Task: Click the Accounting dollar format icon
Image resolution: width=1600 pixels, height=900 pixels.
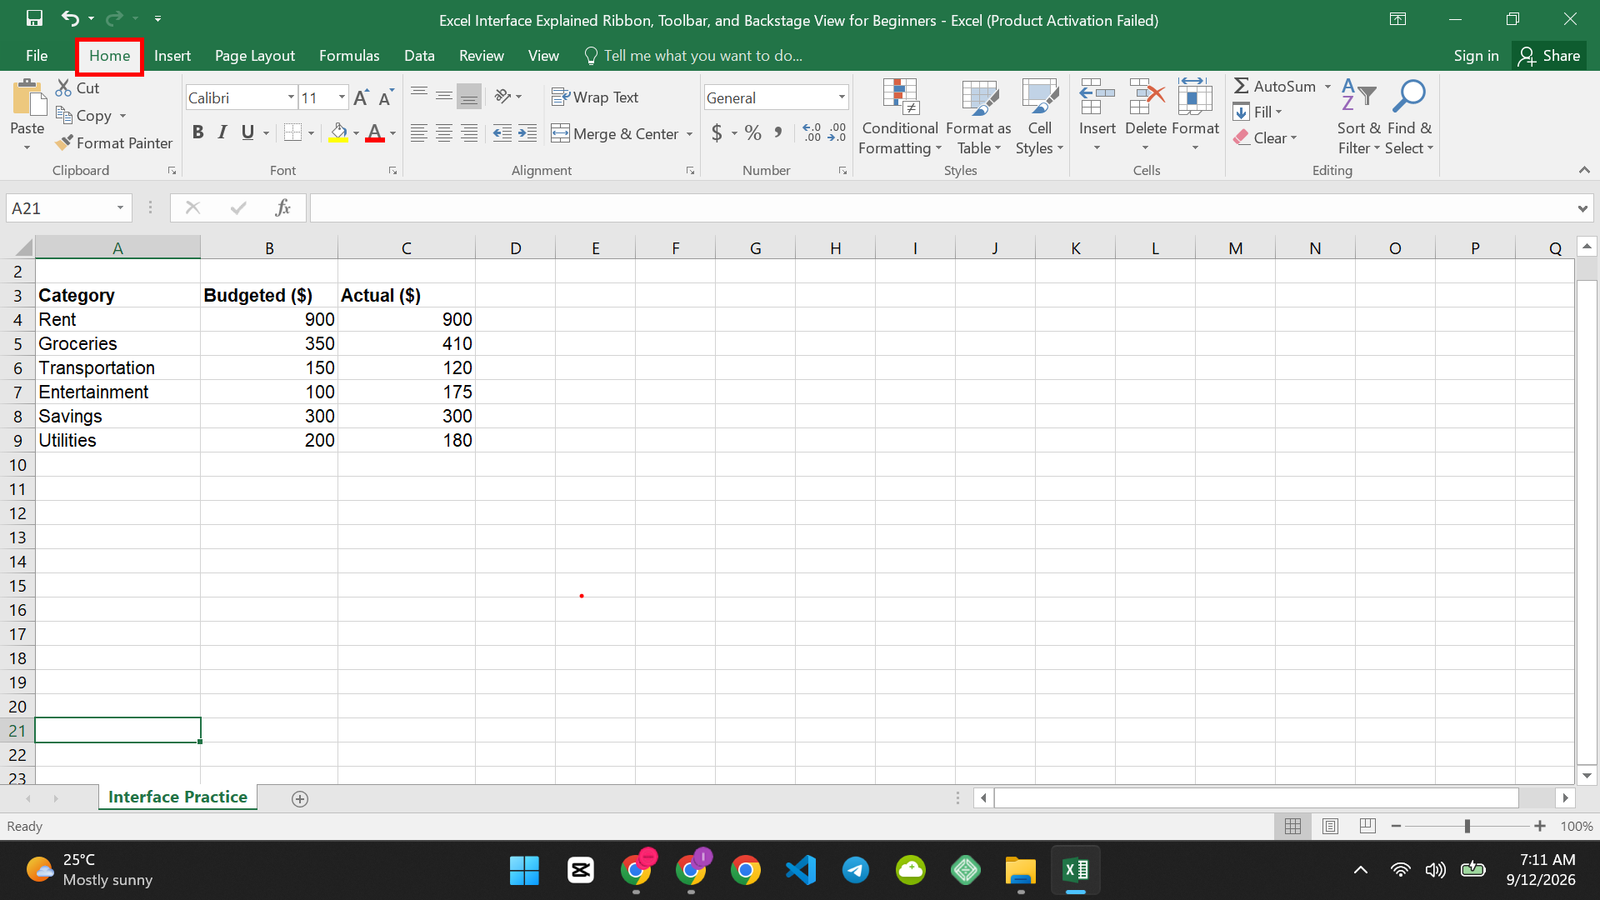Action: click(717, 133)
